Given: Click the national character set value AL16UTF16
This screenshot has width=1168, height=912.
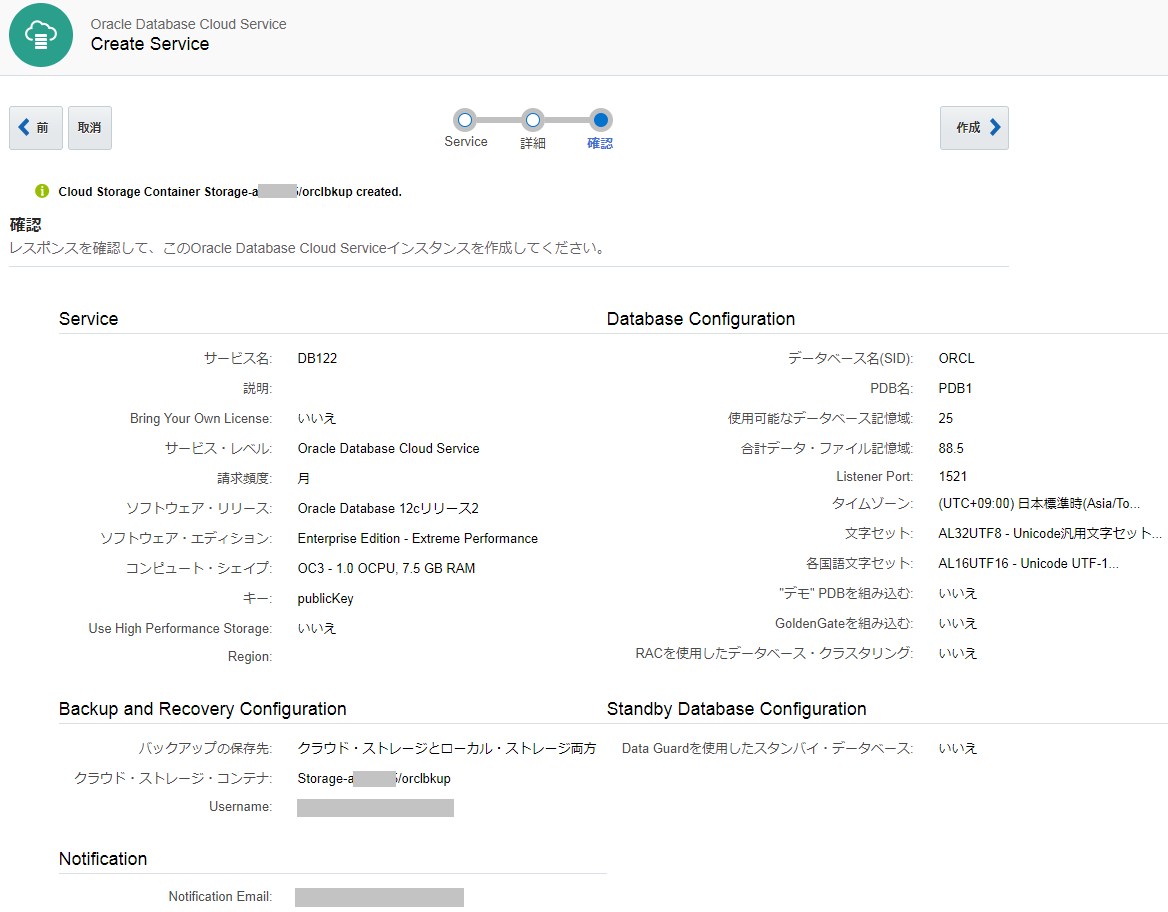Looking at the screenshot, I should pyautogui.click(x=1028, y=563).
